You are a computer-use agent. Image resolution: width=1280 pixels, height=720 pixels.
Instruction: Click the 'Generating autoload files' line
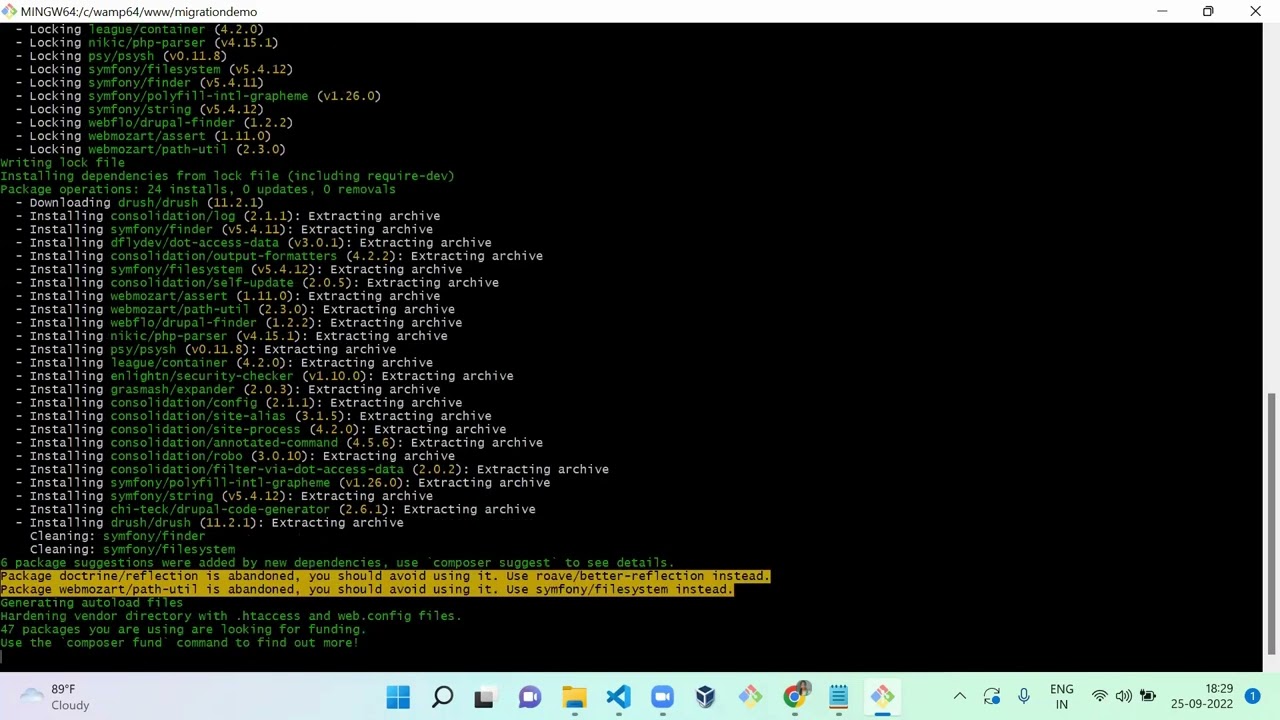point(92,602)
